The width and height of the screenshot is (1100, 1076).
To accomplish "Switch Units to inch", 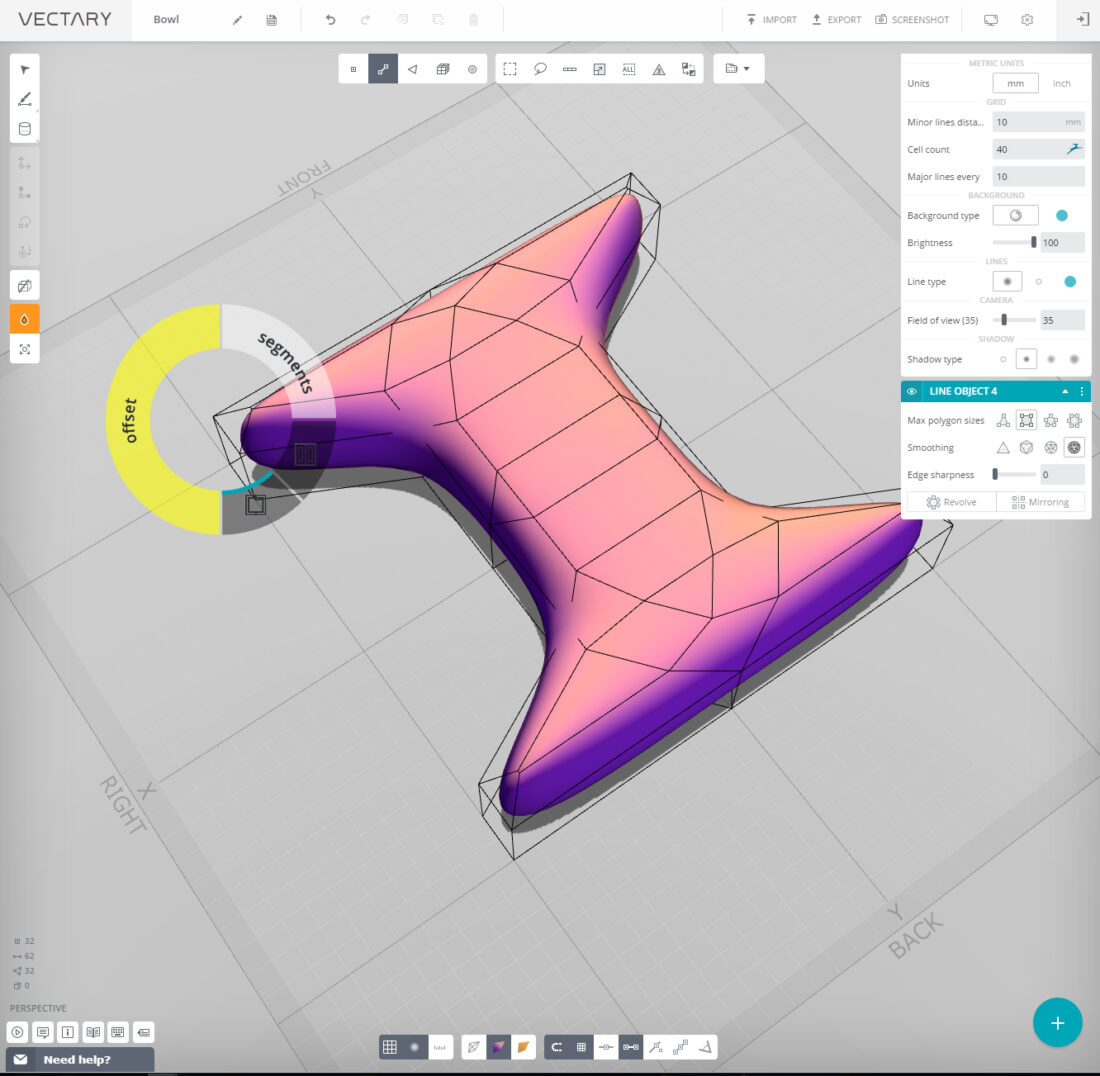I will click(1062, 83).
